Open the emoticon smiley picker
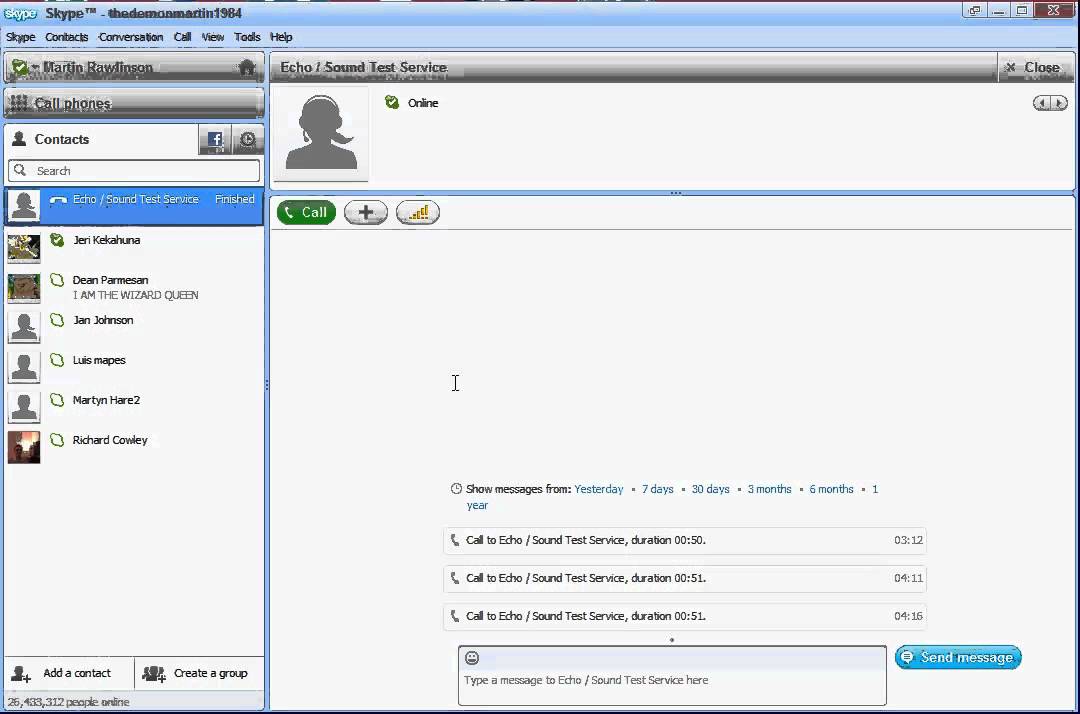The width and height of the screenshot is (1080, 714). [x=472, y=658]
